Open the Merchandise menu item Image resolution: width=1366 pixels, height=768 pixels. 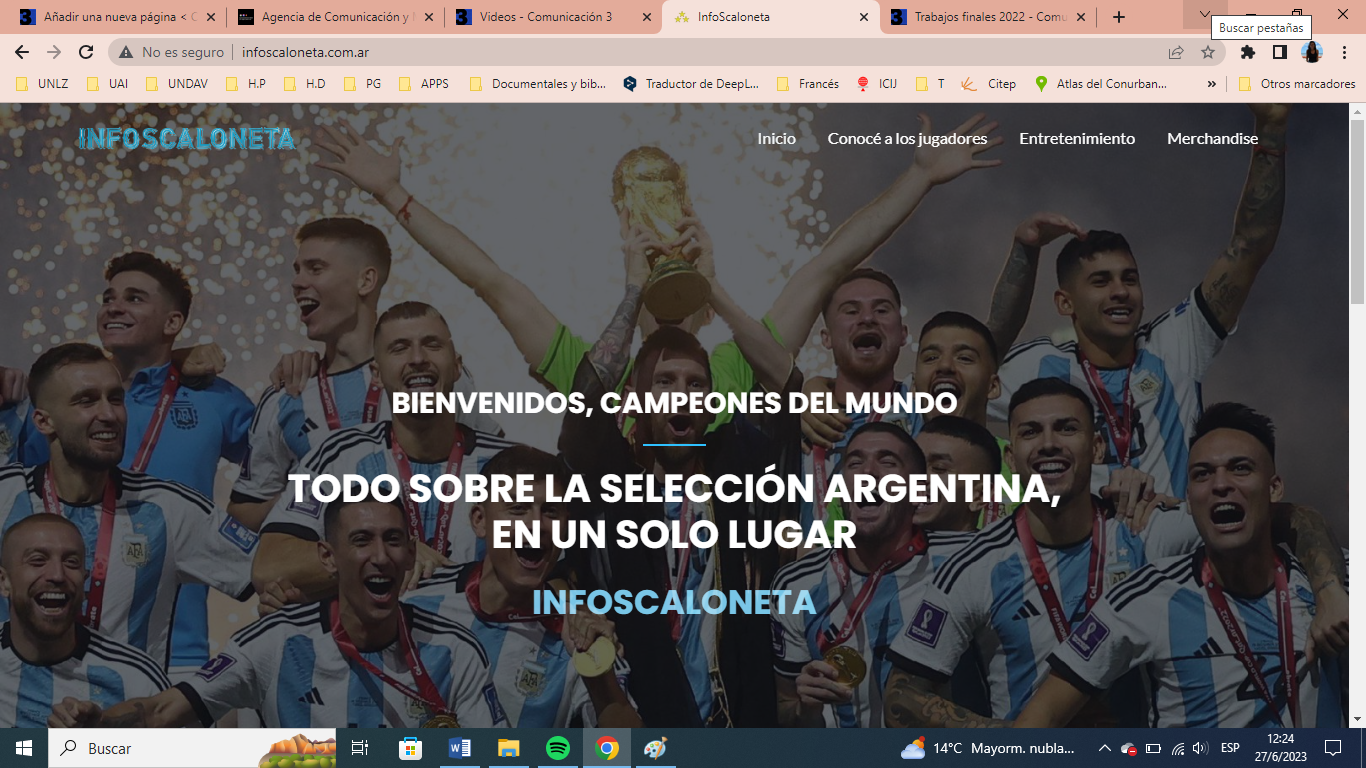coord(1212,139)
